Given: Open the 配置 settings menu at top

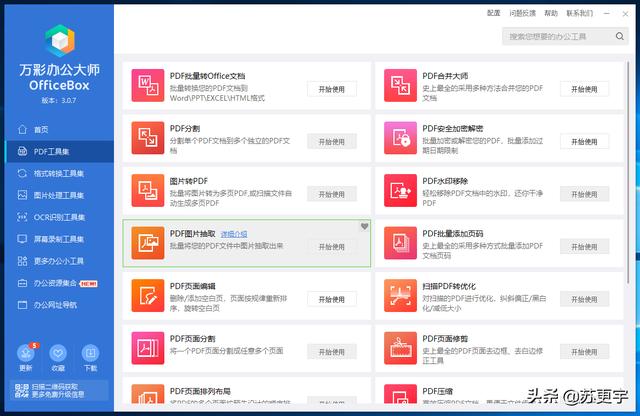Looking at the screenshot, I should pyautogui.click(x=493, y=14).
